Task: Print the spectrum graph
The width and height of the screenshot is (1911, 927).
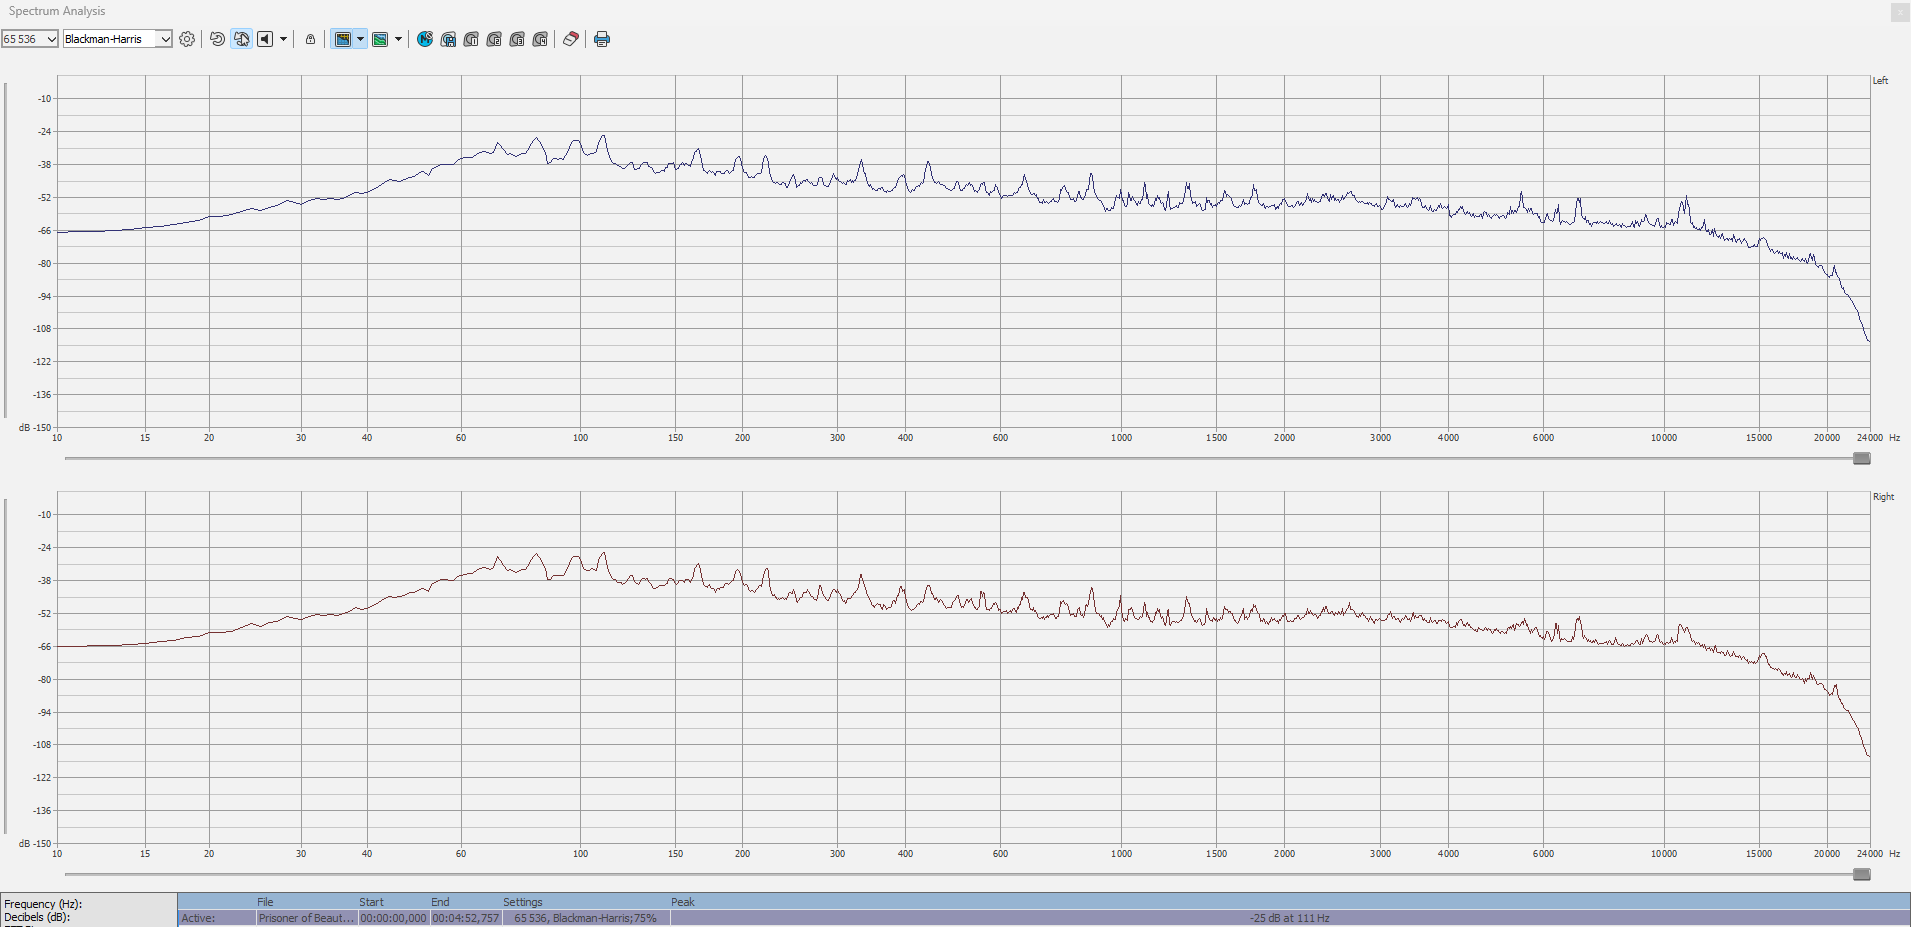Action: pyautogui.click(x=602, y=39)
